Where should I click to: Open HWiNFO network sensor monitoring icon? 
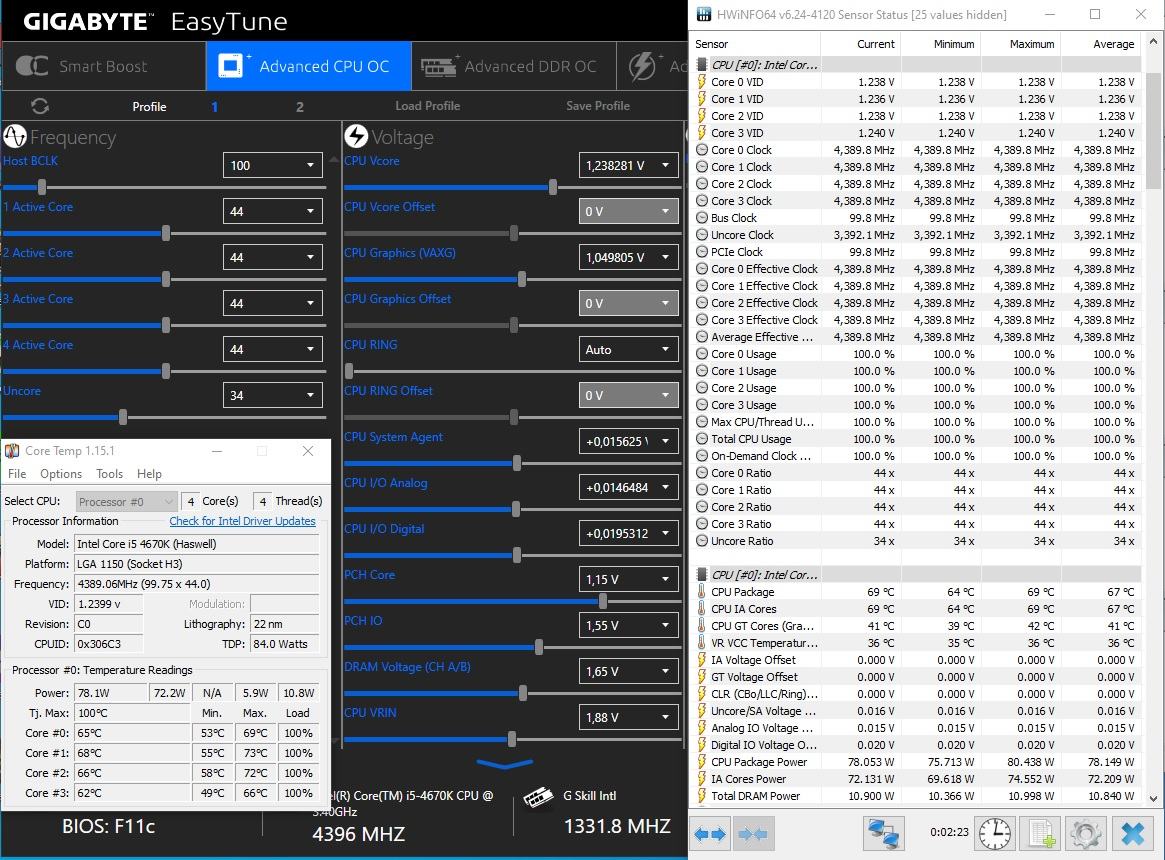pos(883,833)
